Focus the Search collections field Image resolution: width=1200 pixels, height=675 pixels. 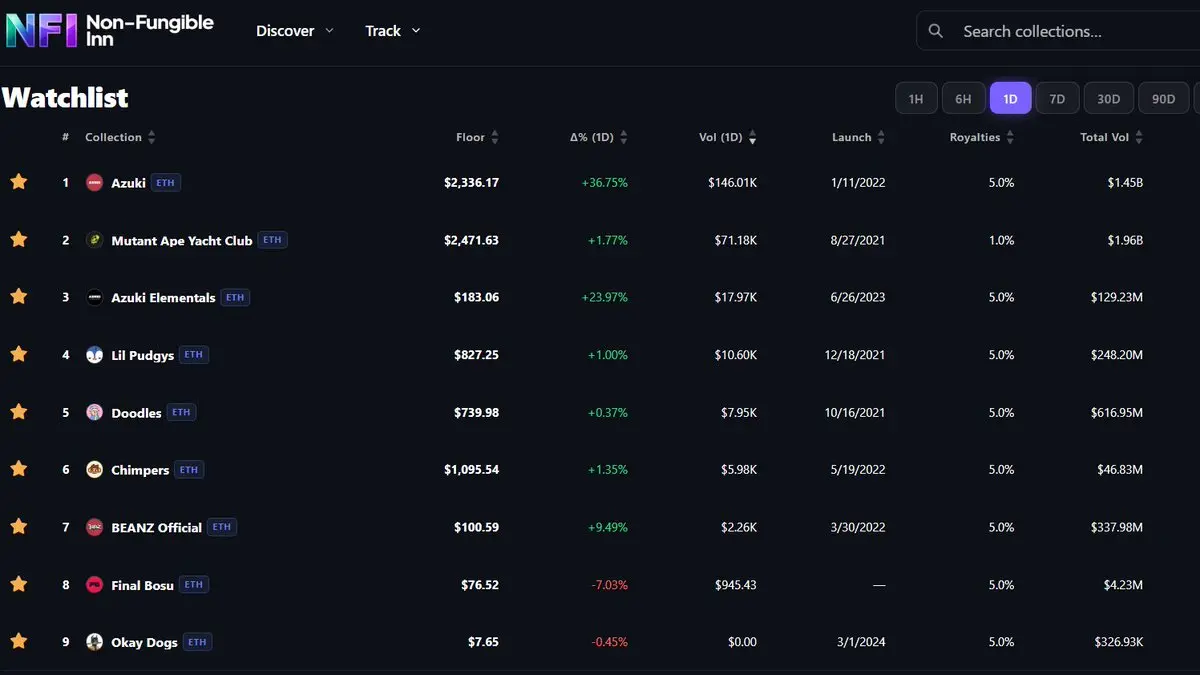coord(1058,31)
